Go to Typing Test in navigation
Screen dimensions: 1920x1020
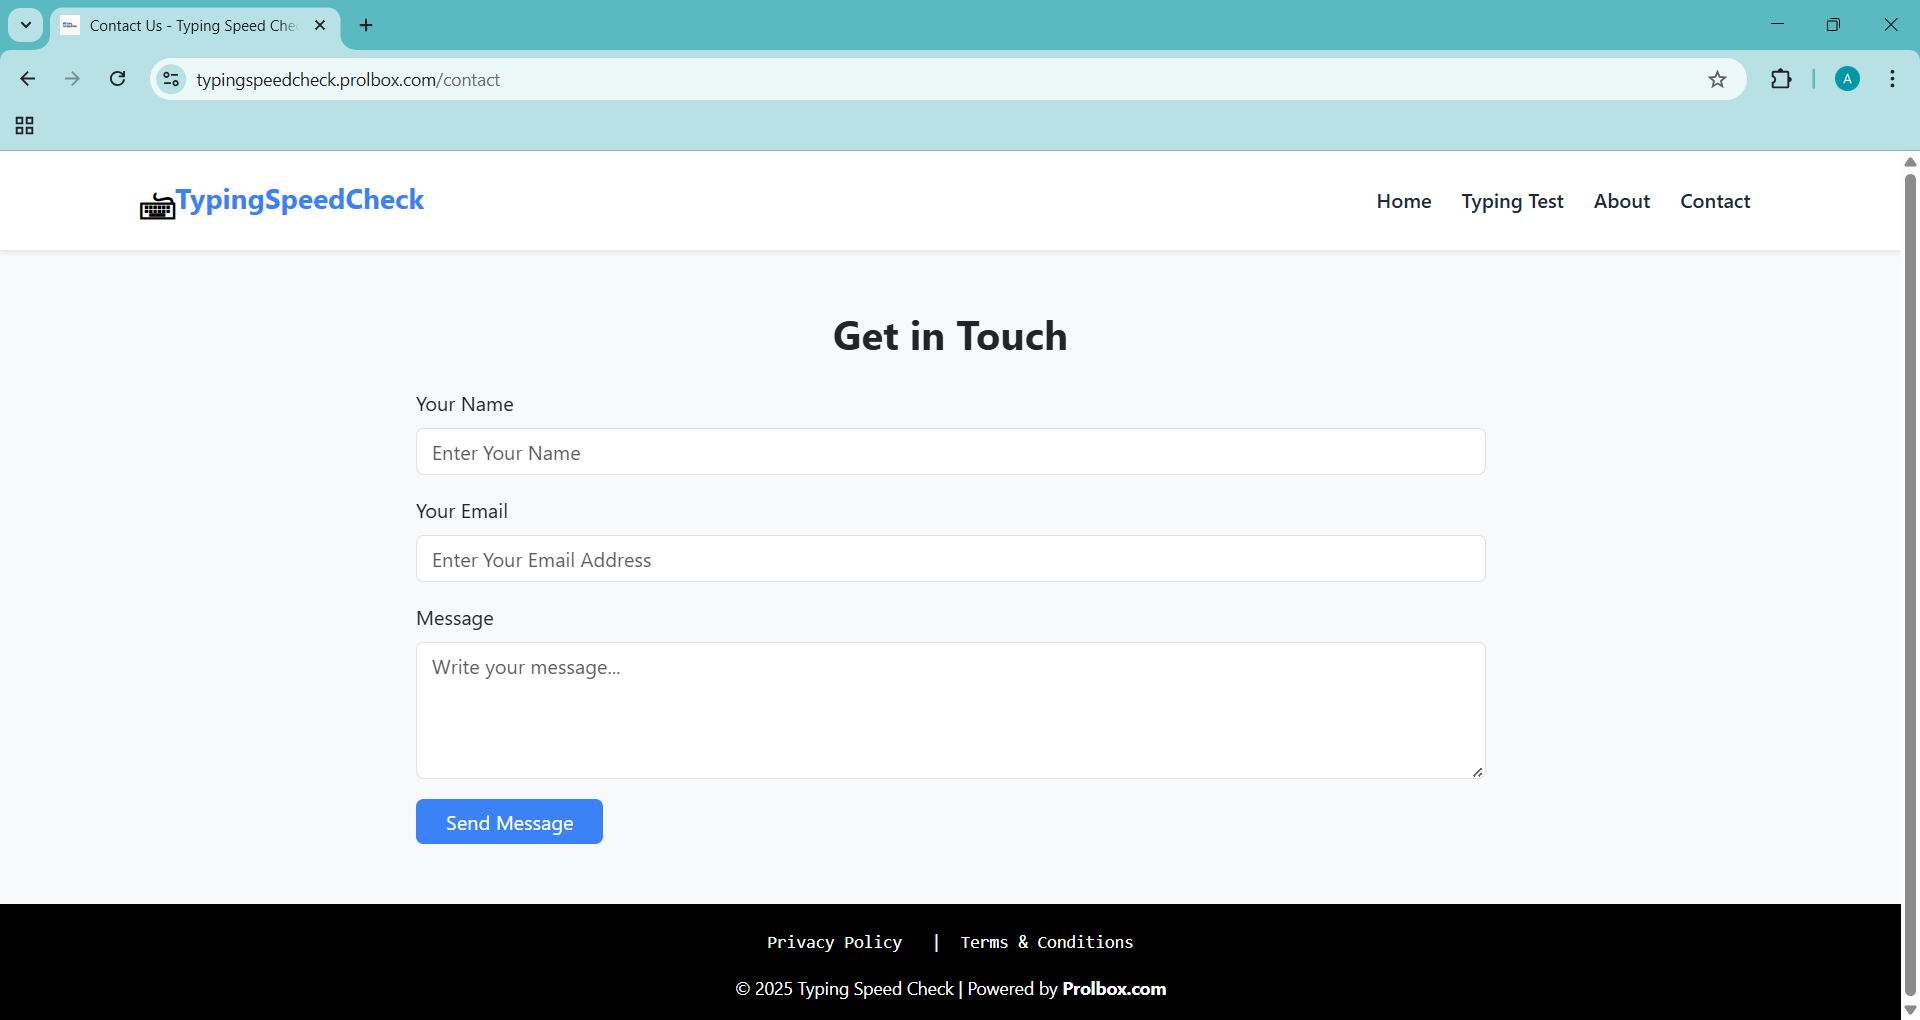1512,201
